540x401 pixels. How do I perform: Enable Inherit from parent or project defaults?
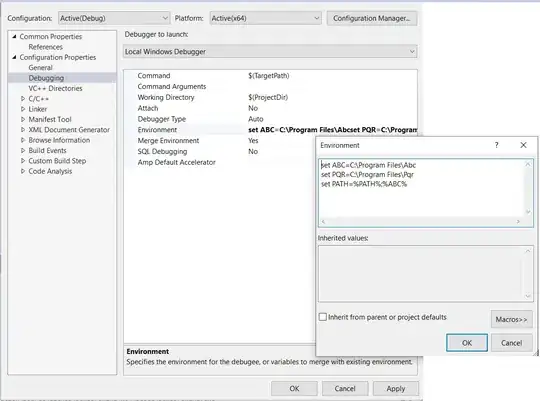pyautogui.click(x=323, y=317)
